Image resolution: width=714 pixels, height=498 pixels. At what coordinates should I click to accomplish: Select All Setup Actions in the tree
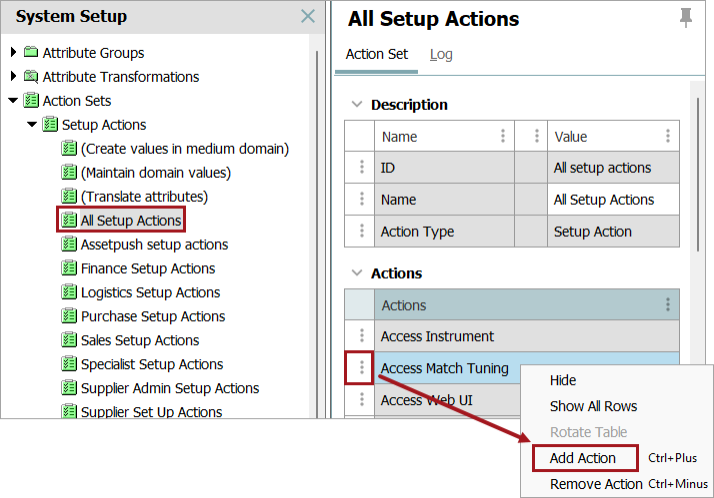131,220
